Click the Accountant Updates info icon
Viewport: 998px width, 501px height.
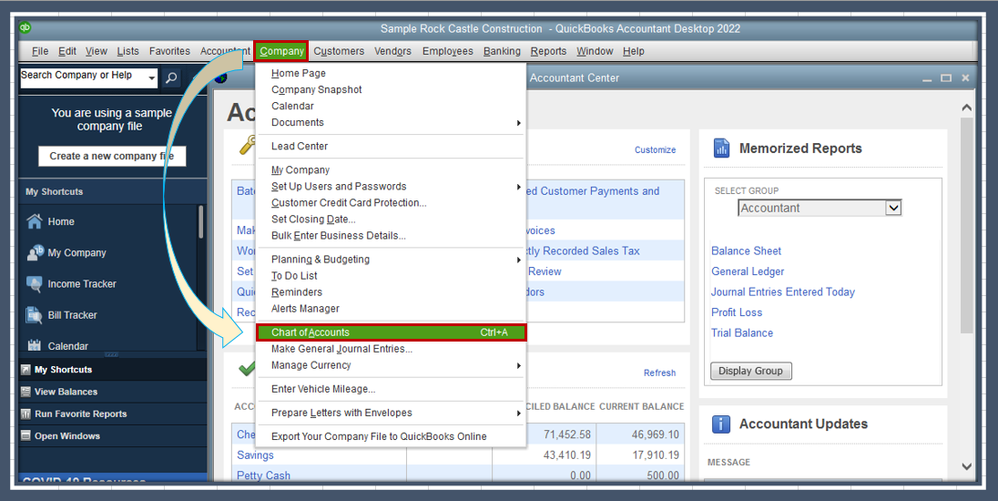(721, 424)
